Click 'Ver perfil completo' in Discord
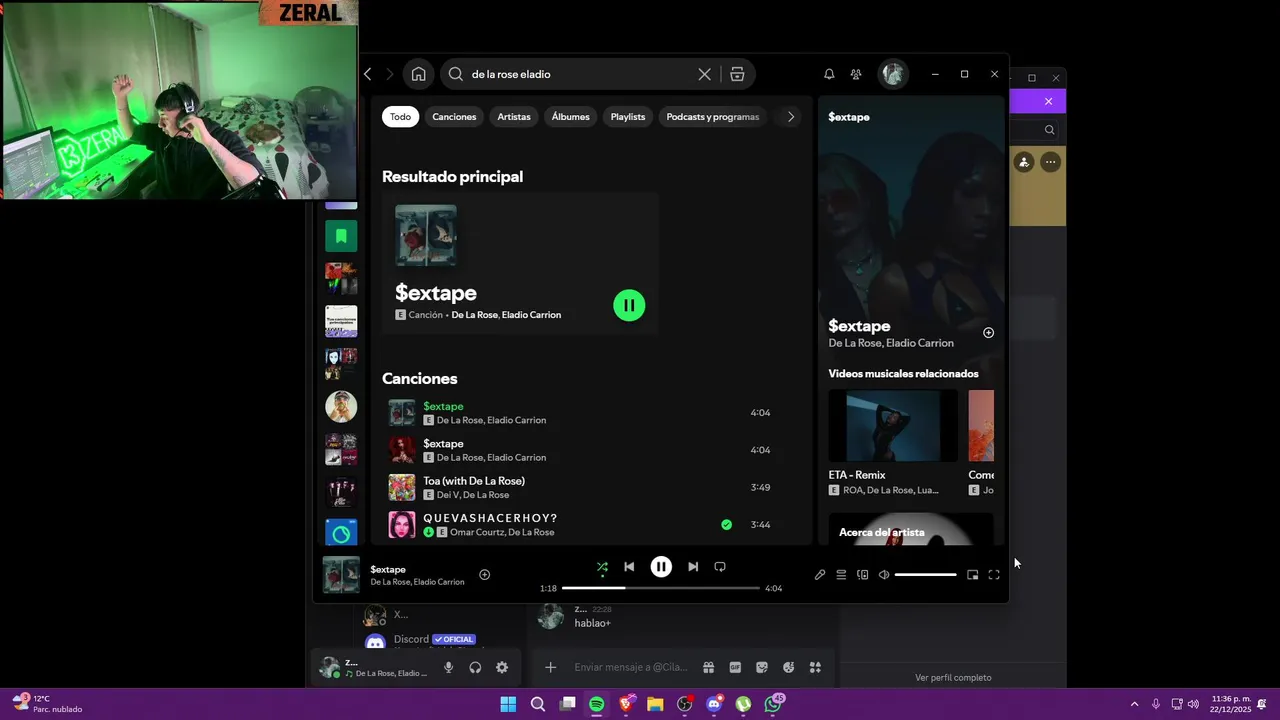This screenshot has width=1280, height=720. 953,678
